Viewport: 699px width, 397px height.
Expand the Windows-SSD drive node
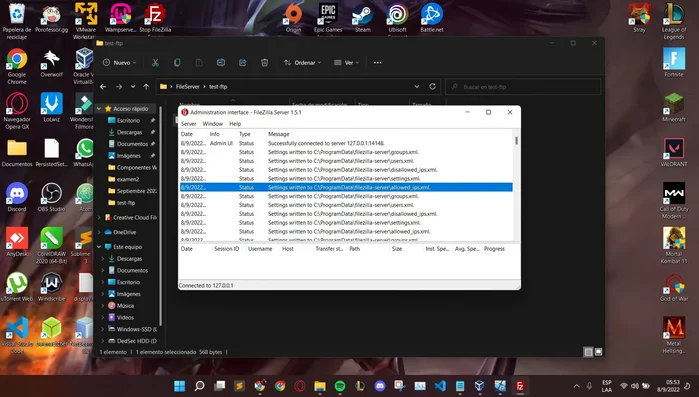[103, 329]
